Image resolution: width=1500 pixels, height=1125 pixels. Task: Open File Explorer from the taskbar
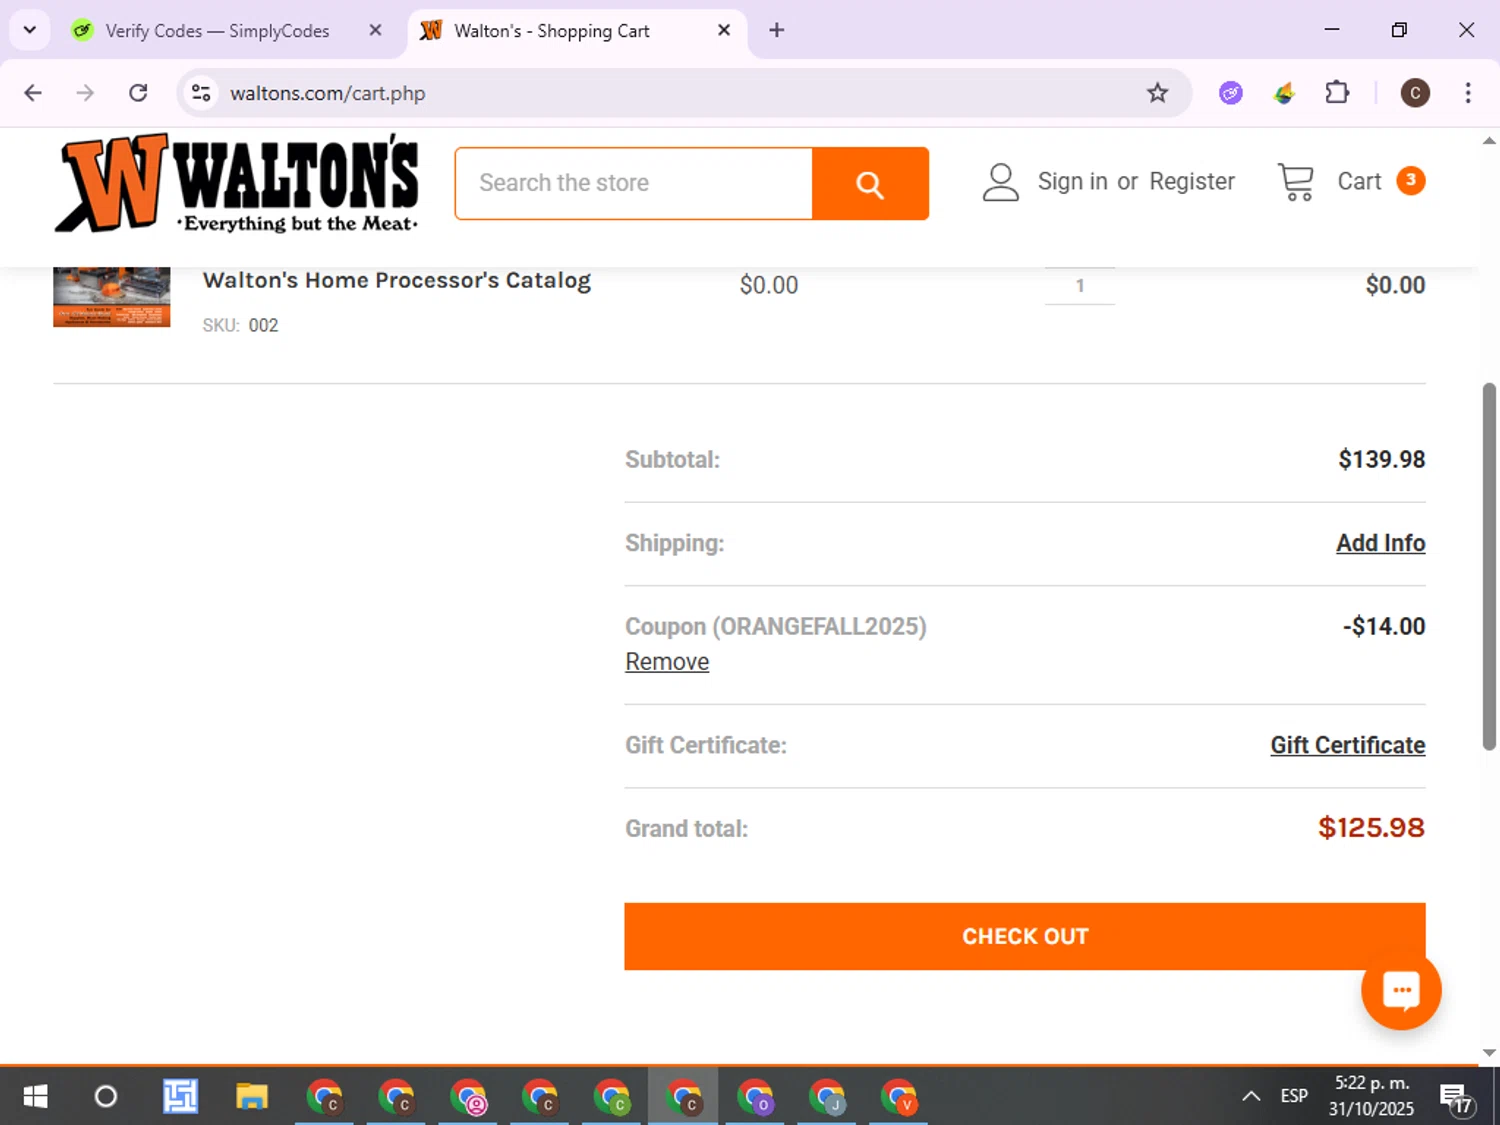tap(251, 1097)
